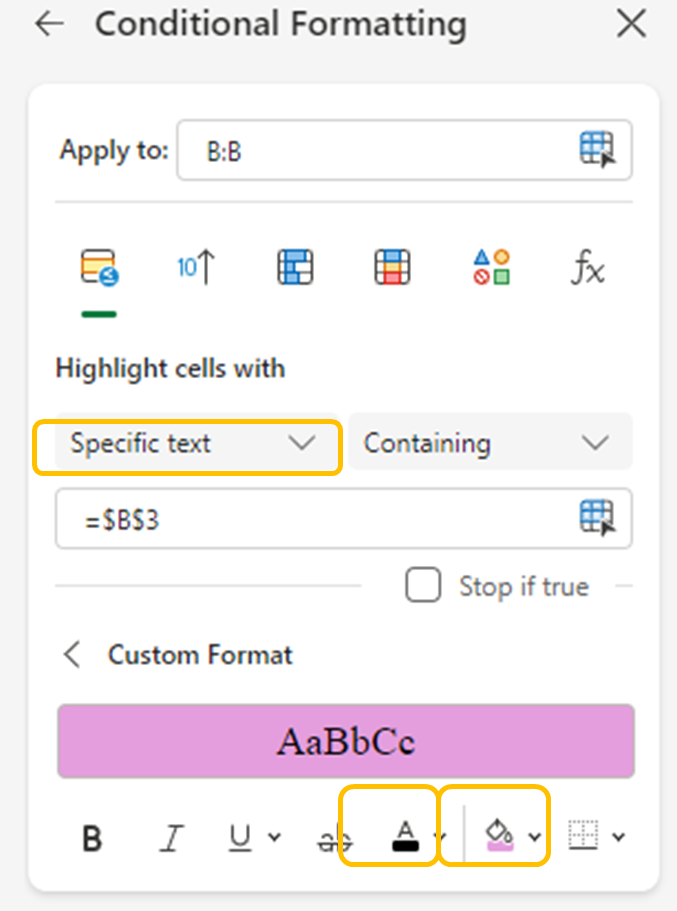Click the pink fill color button
This screenshot has height=911, width=677.
(x=498, y=834)
